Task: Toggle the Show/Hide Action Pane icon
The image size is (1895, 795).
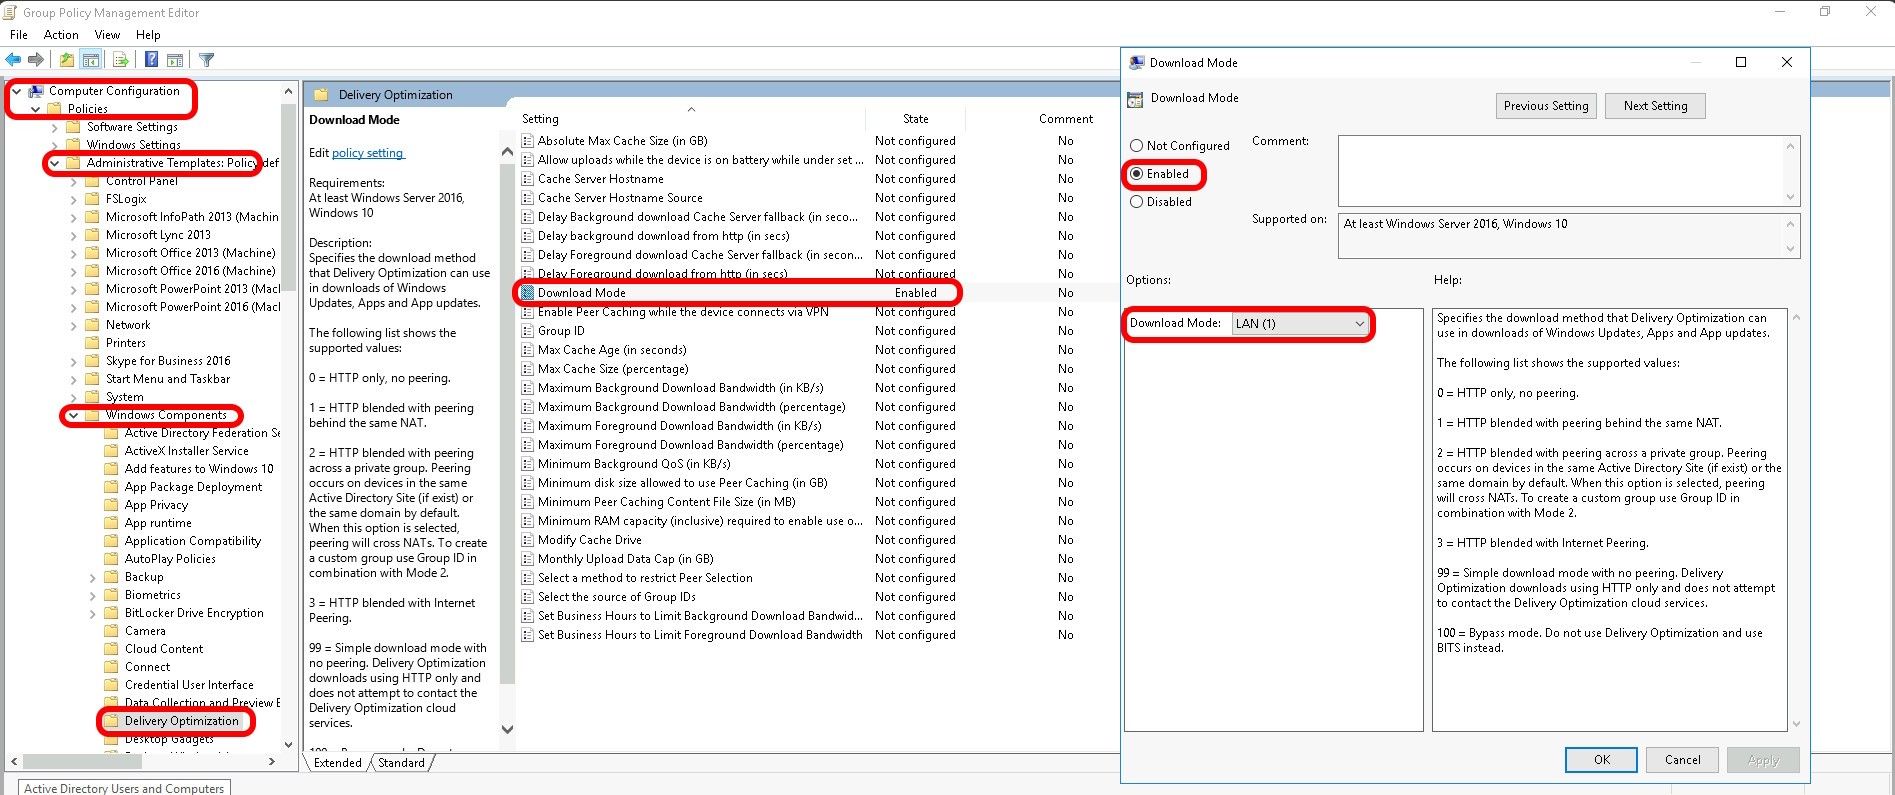Action: [175, 60]
